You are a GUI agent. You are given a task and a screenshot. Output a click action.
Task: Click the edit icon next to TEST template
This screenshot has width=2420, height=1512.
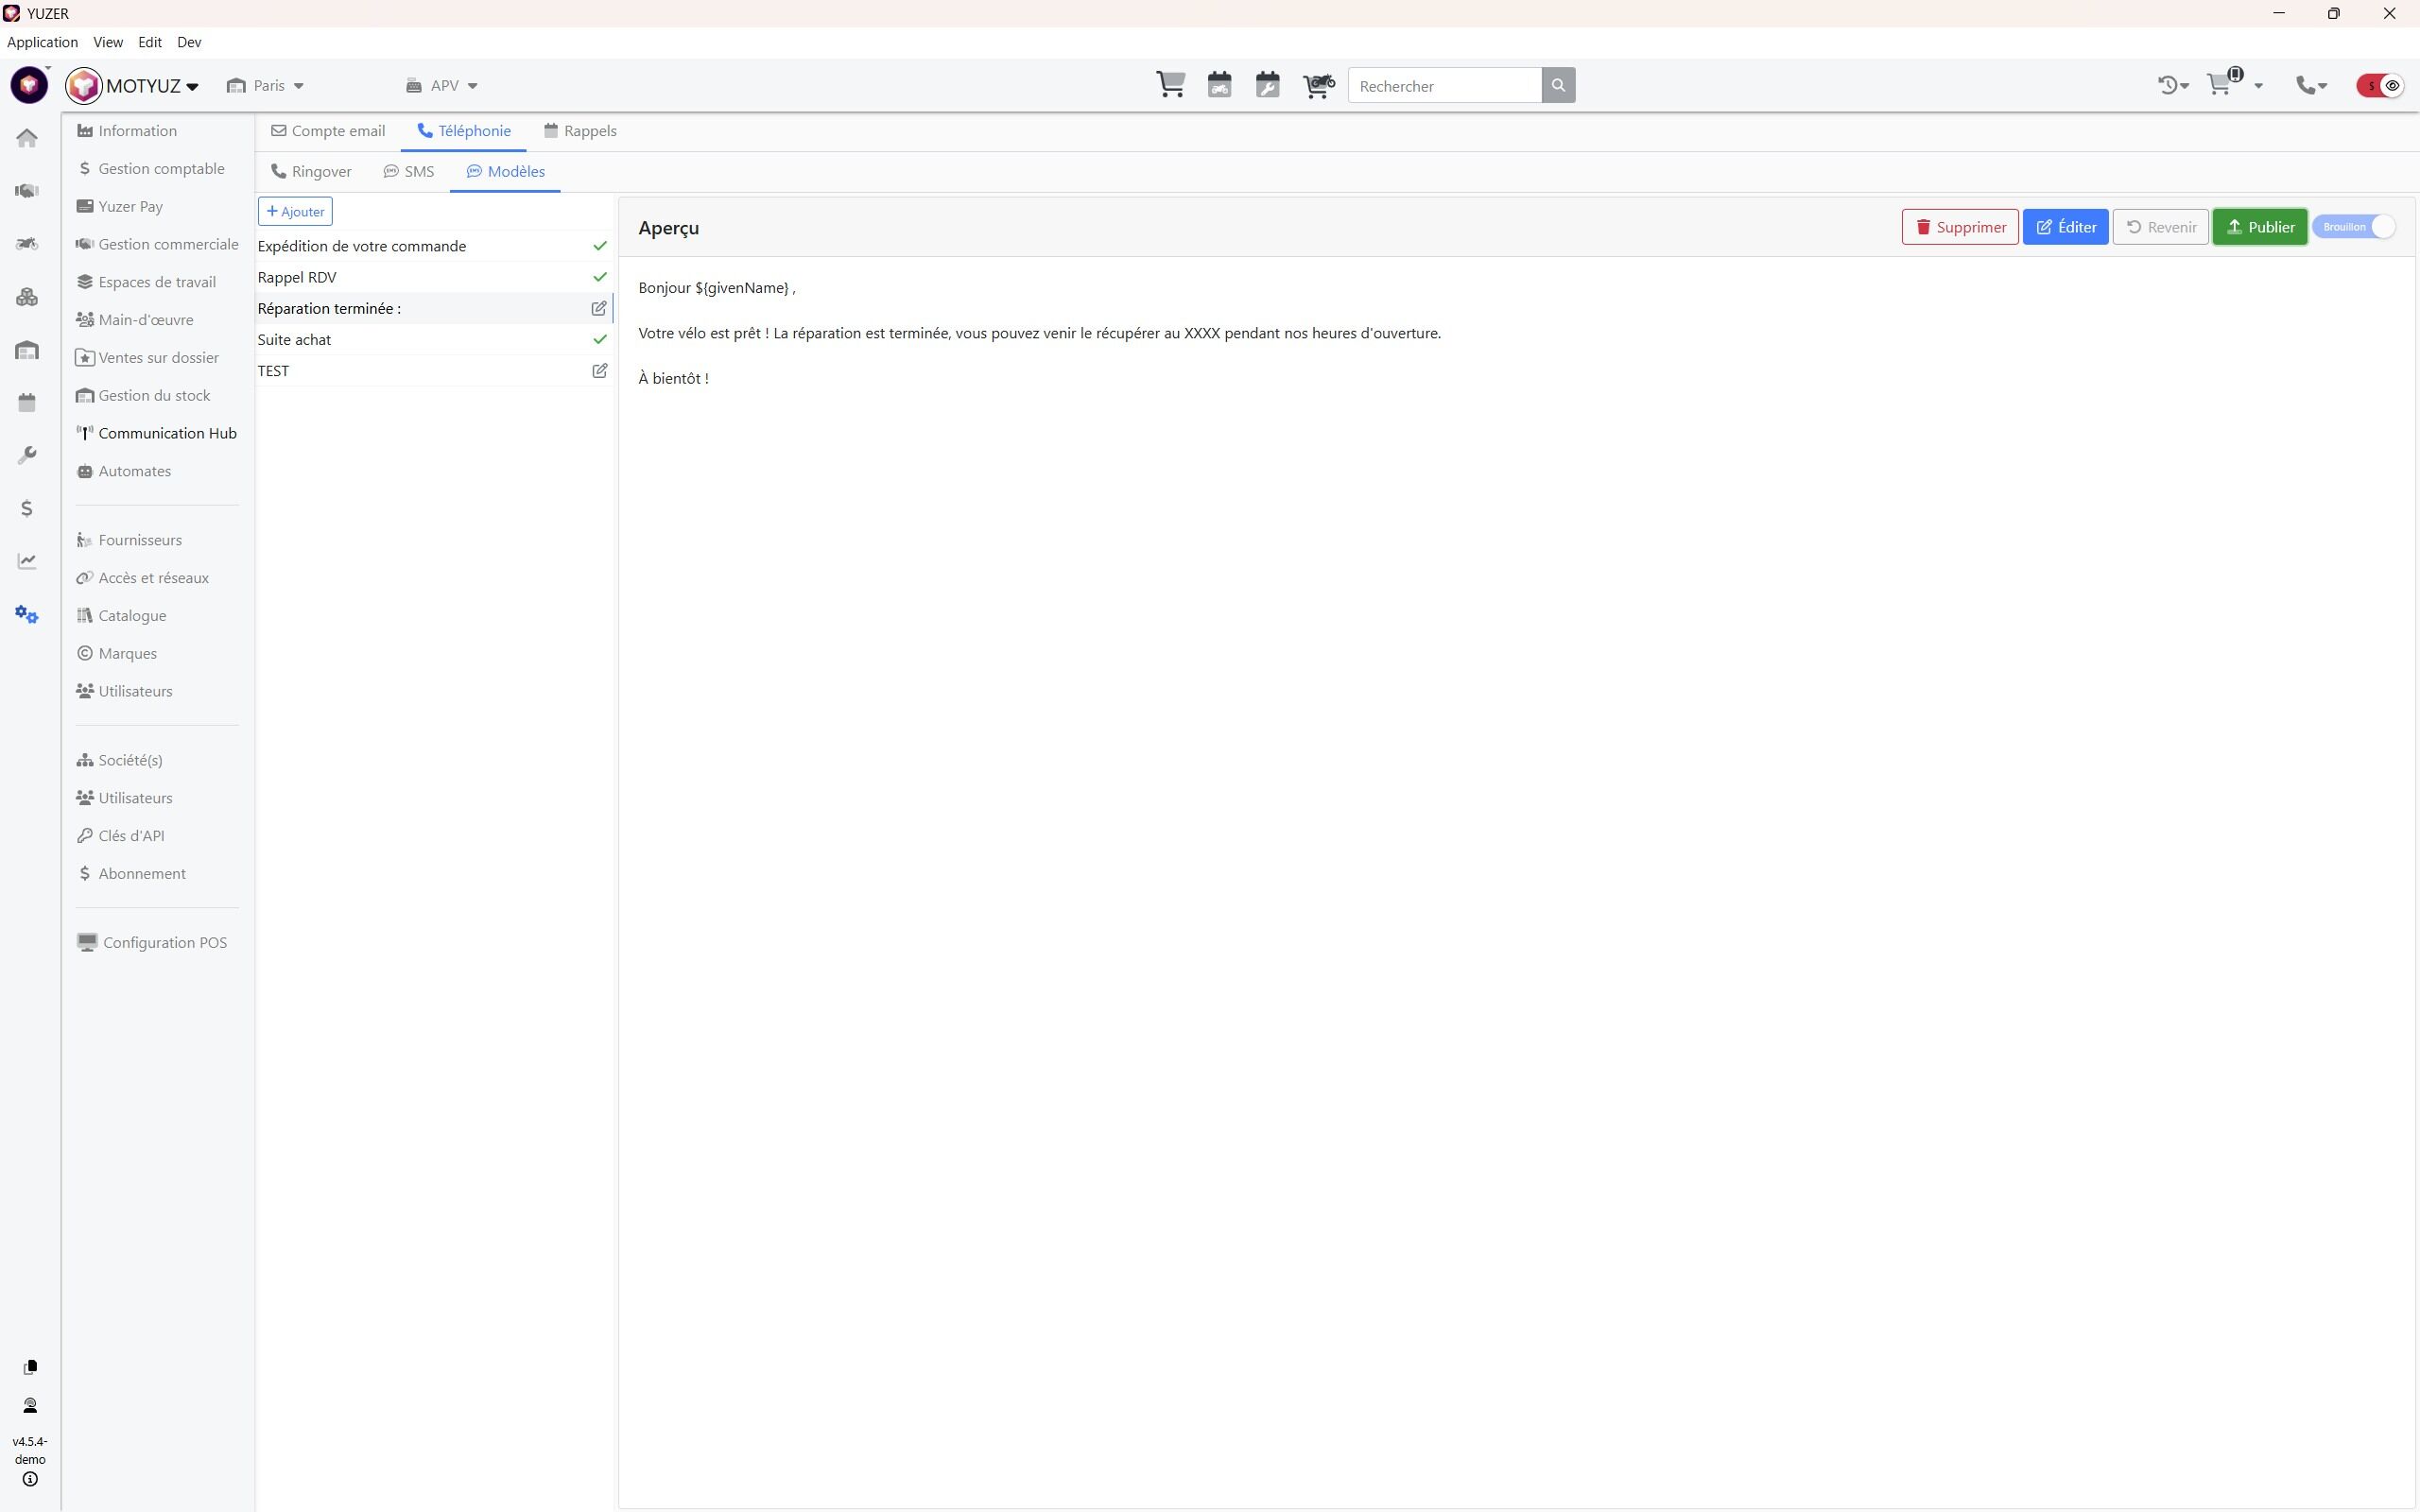pyautogui.click(x=599, y=371)
